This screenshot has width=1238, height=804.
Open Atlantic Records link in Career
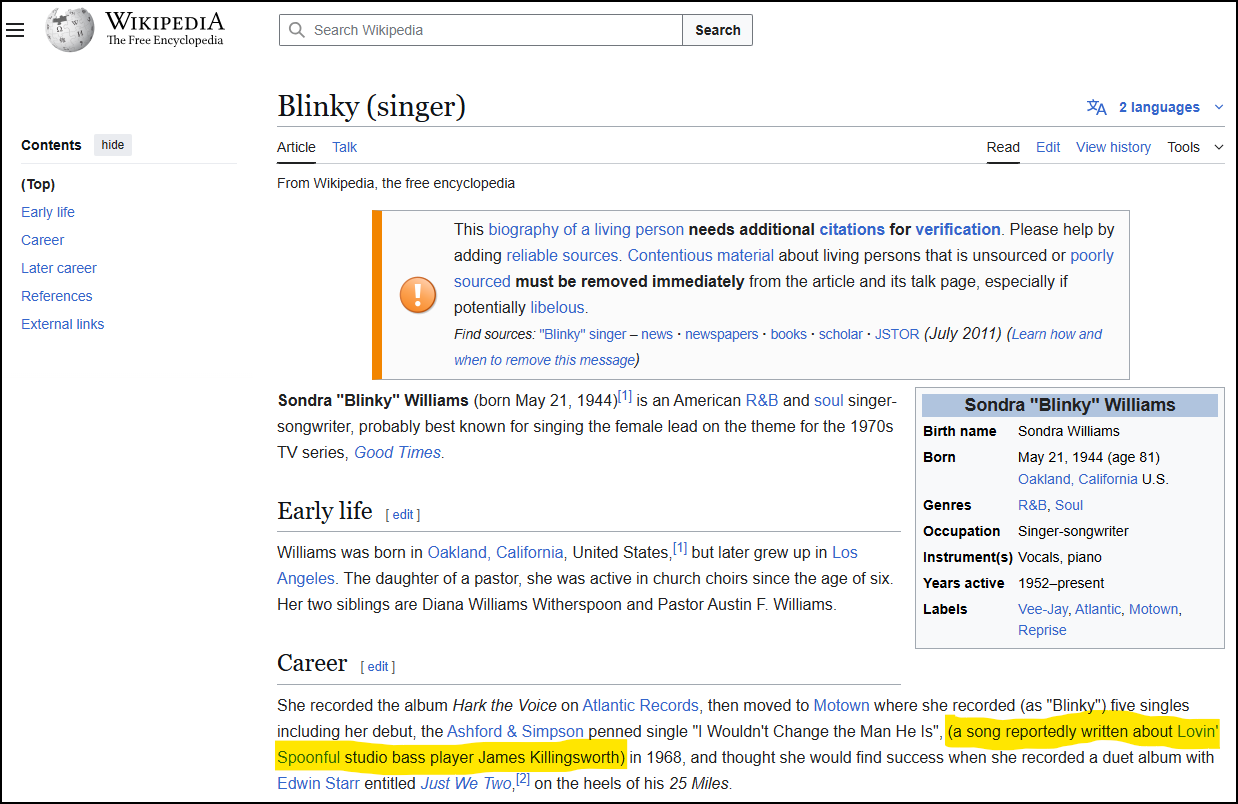[640, 705]
